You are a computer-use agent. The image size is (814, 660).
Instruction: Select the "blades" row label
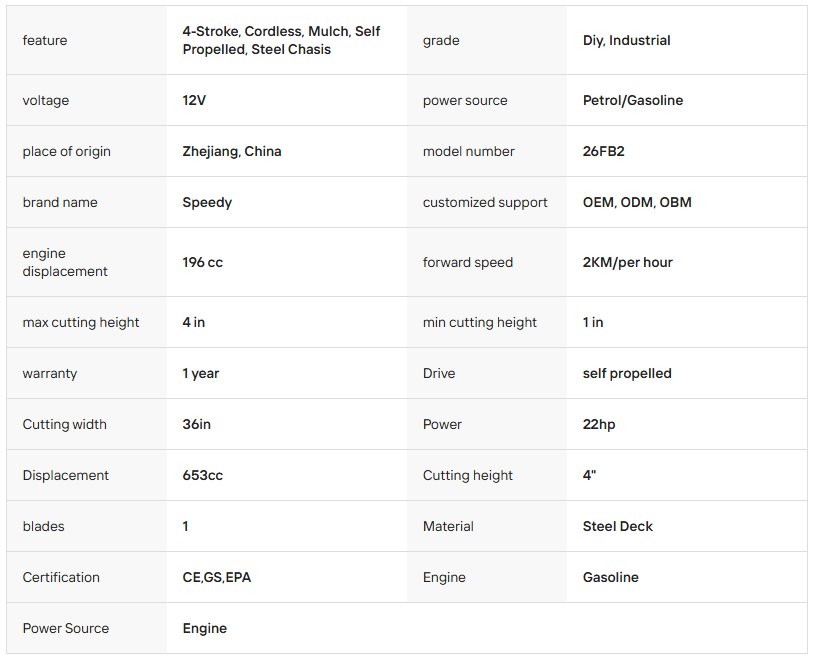pyautogui.click(x=43, y=527)
